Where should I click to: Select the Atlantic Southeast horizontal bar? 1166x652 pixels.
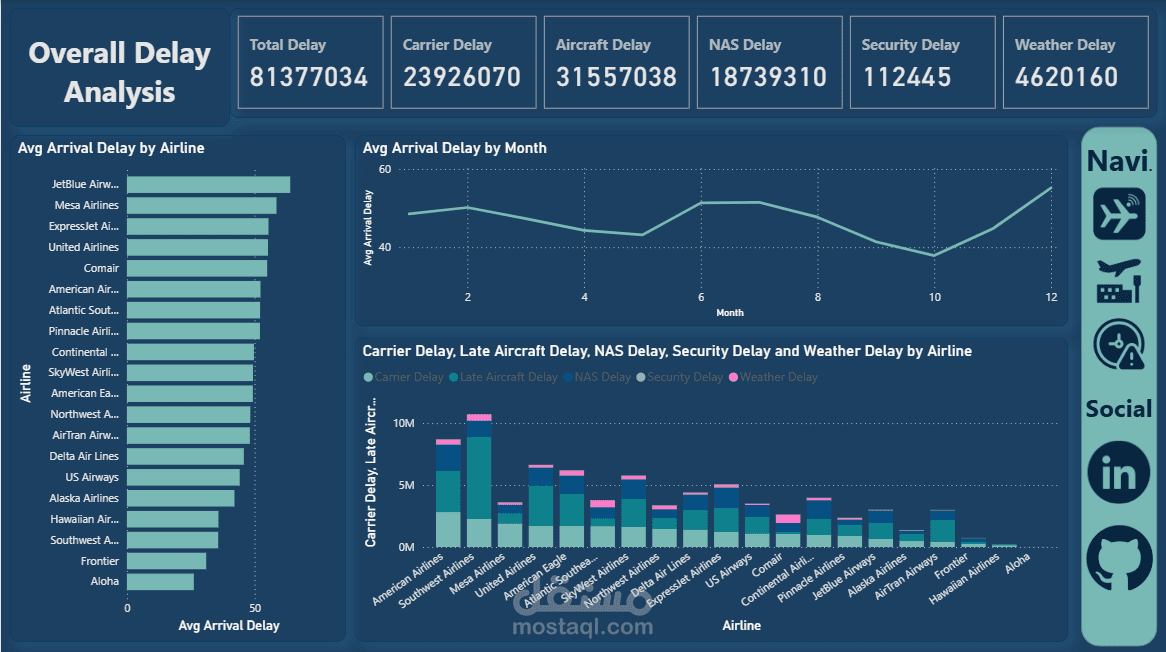[193, 310]
